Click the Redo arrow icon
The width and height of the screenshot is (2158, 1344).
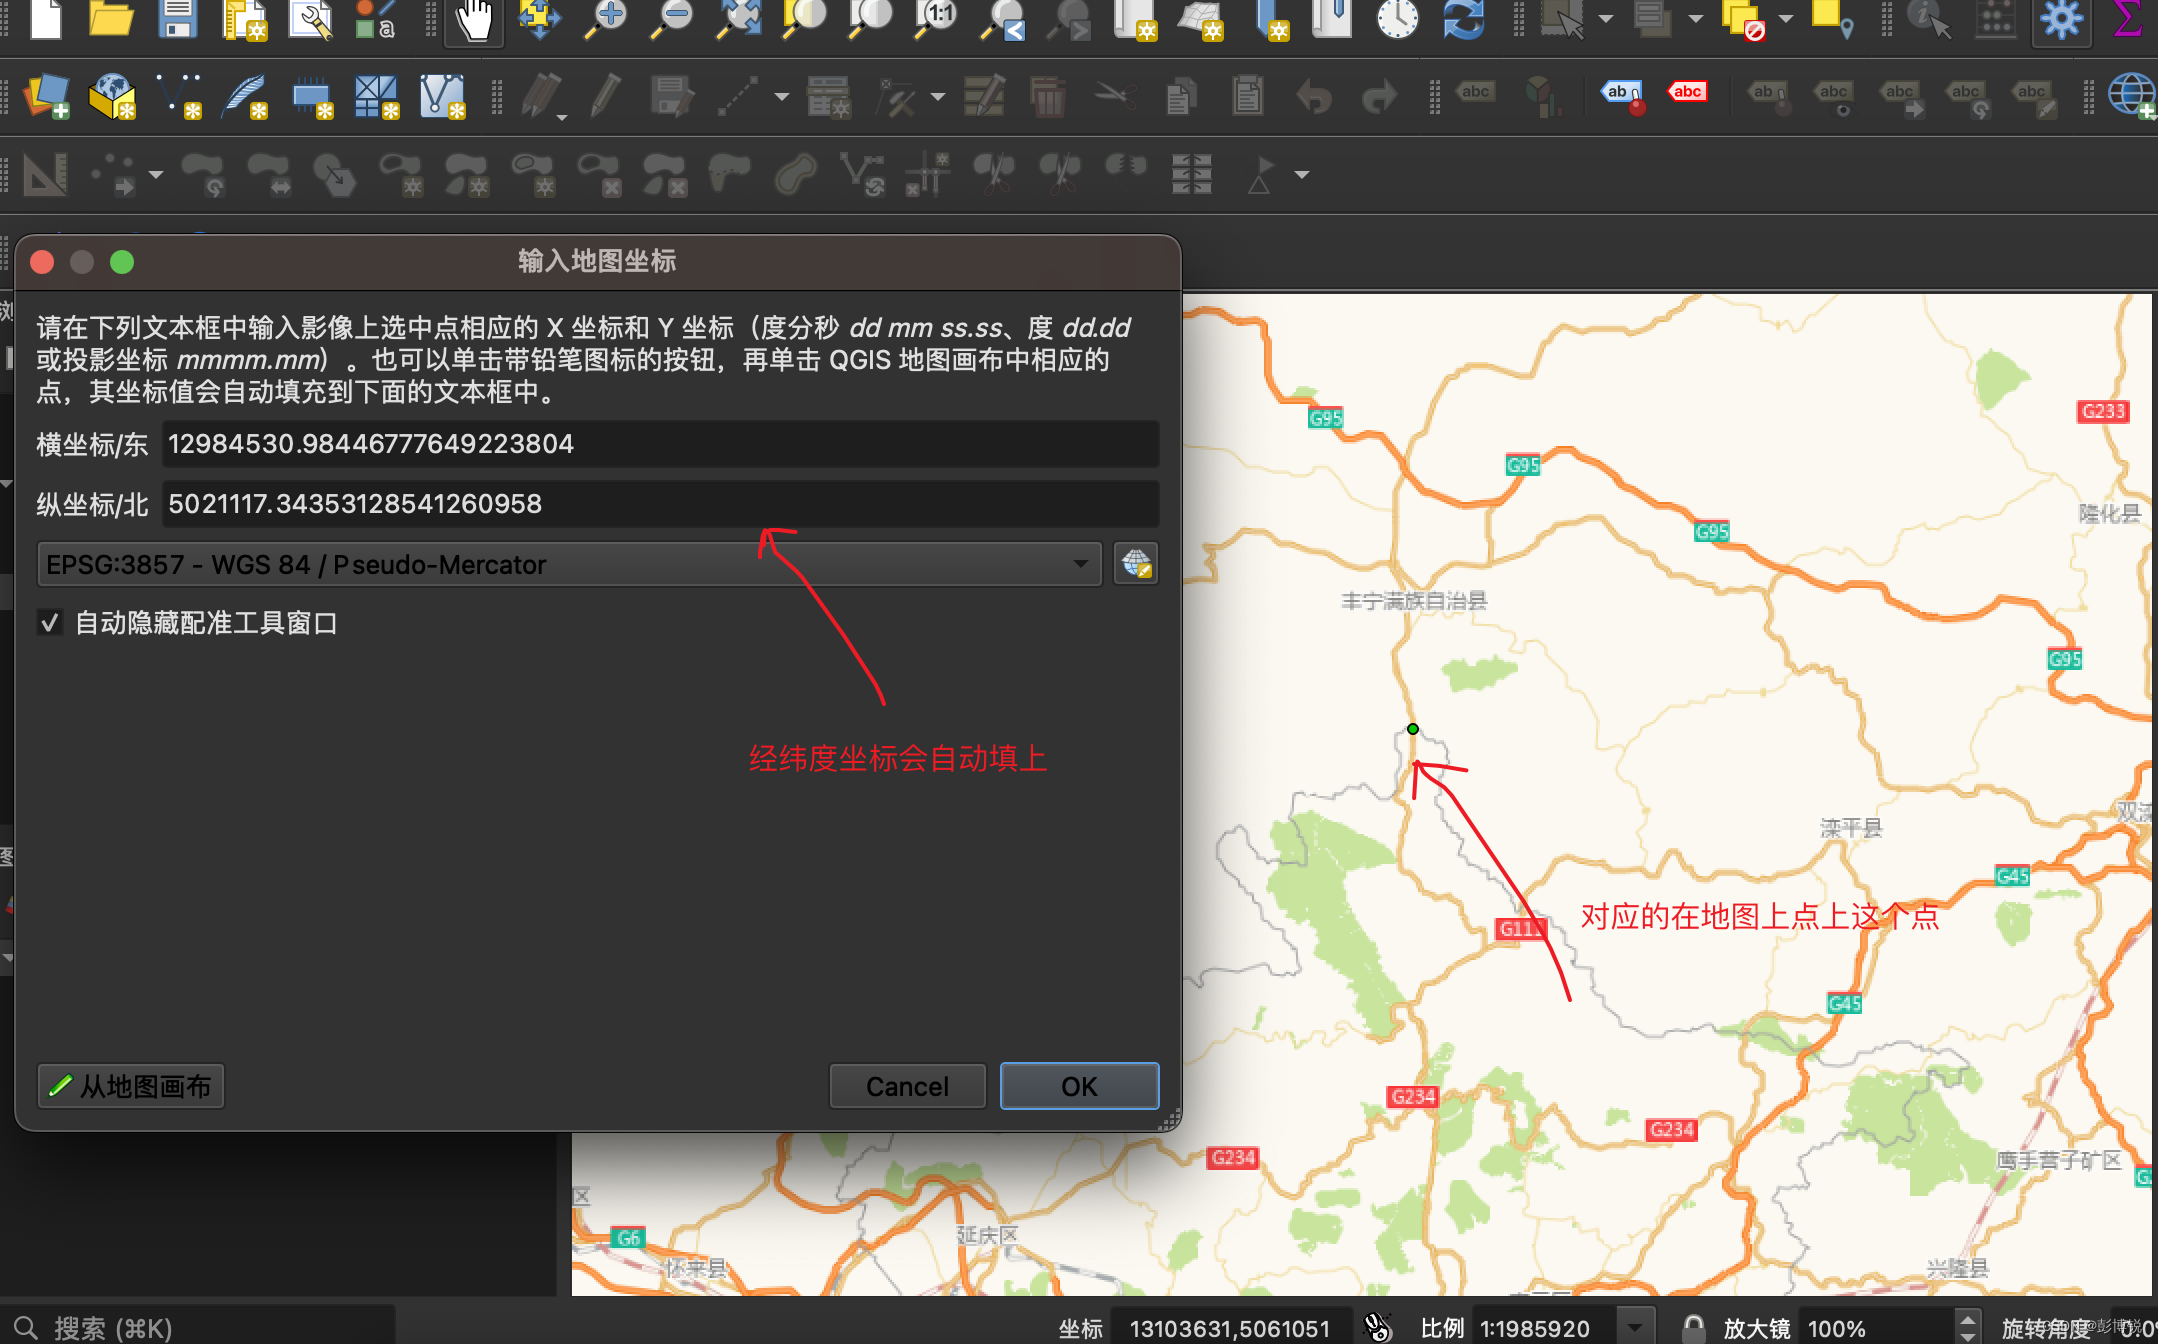[x=1380, y=97]
